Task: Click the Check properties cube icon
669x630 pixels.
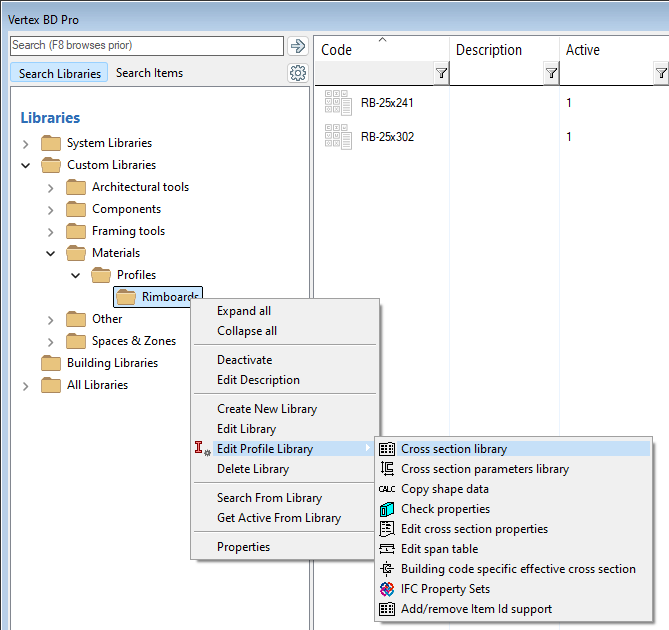Action: pos(386,509)
